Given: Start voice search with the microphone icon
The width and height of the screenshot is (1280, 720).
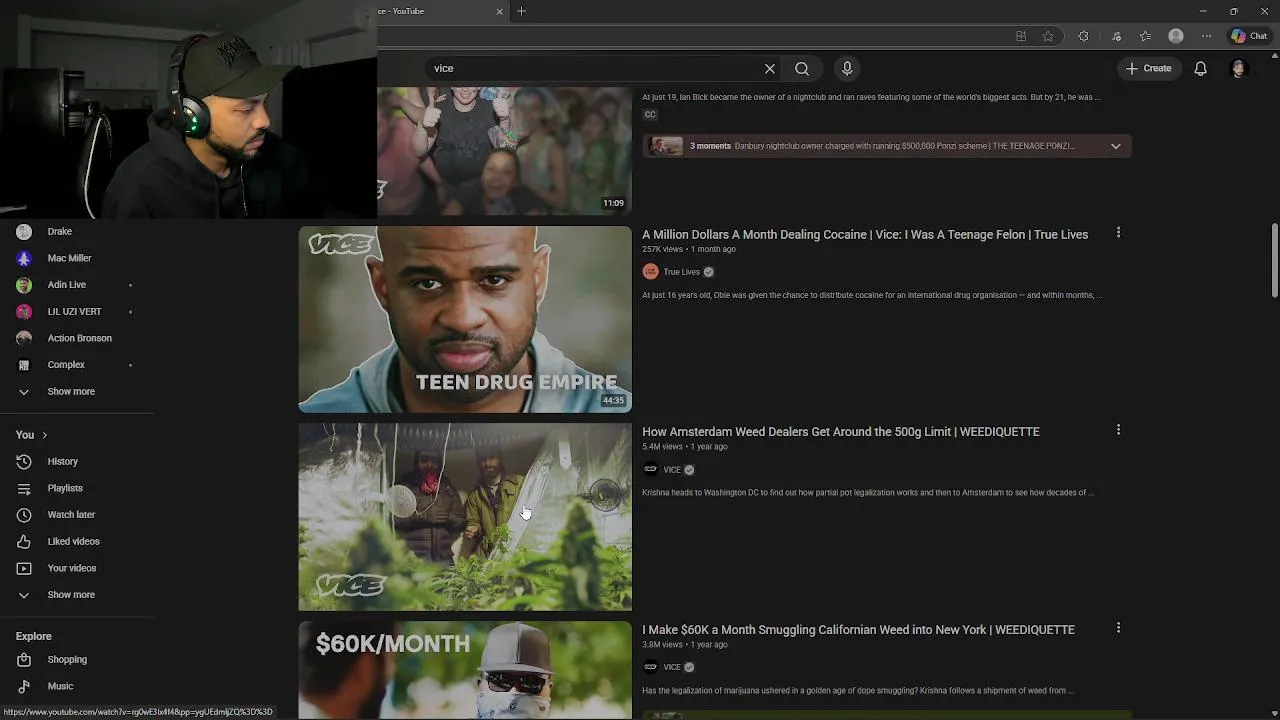Looking at the screenshot, I should click(847, 68).
